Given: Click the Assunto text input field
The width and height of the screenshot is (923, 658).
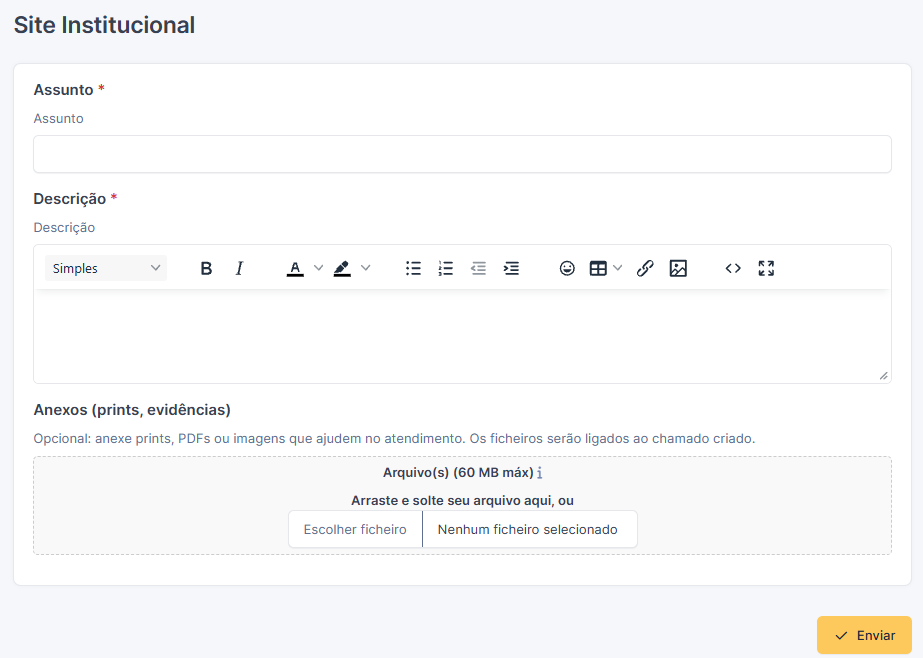Looking at the screenshot, I should tap(462, 154).
